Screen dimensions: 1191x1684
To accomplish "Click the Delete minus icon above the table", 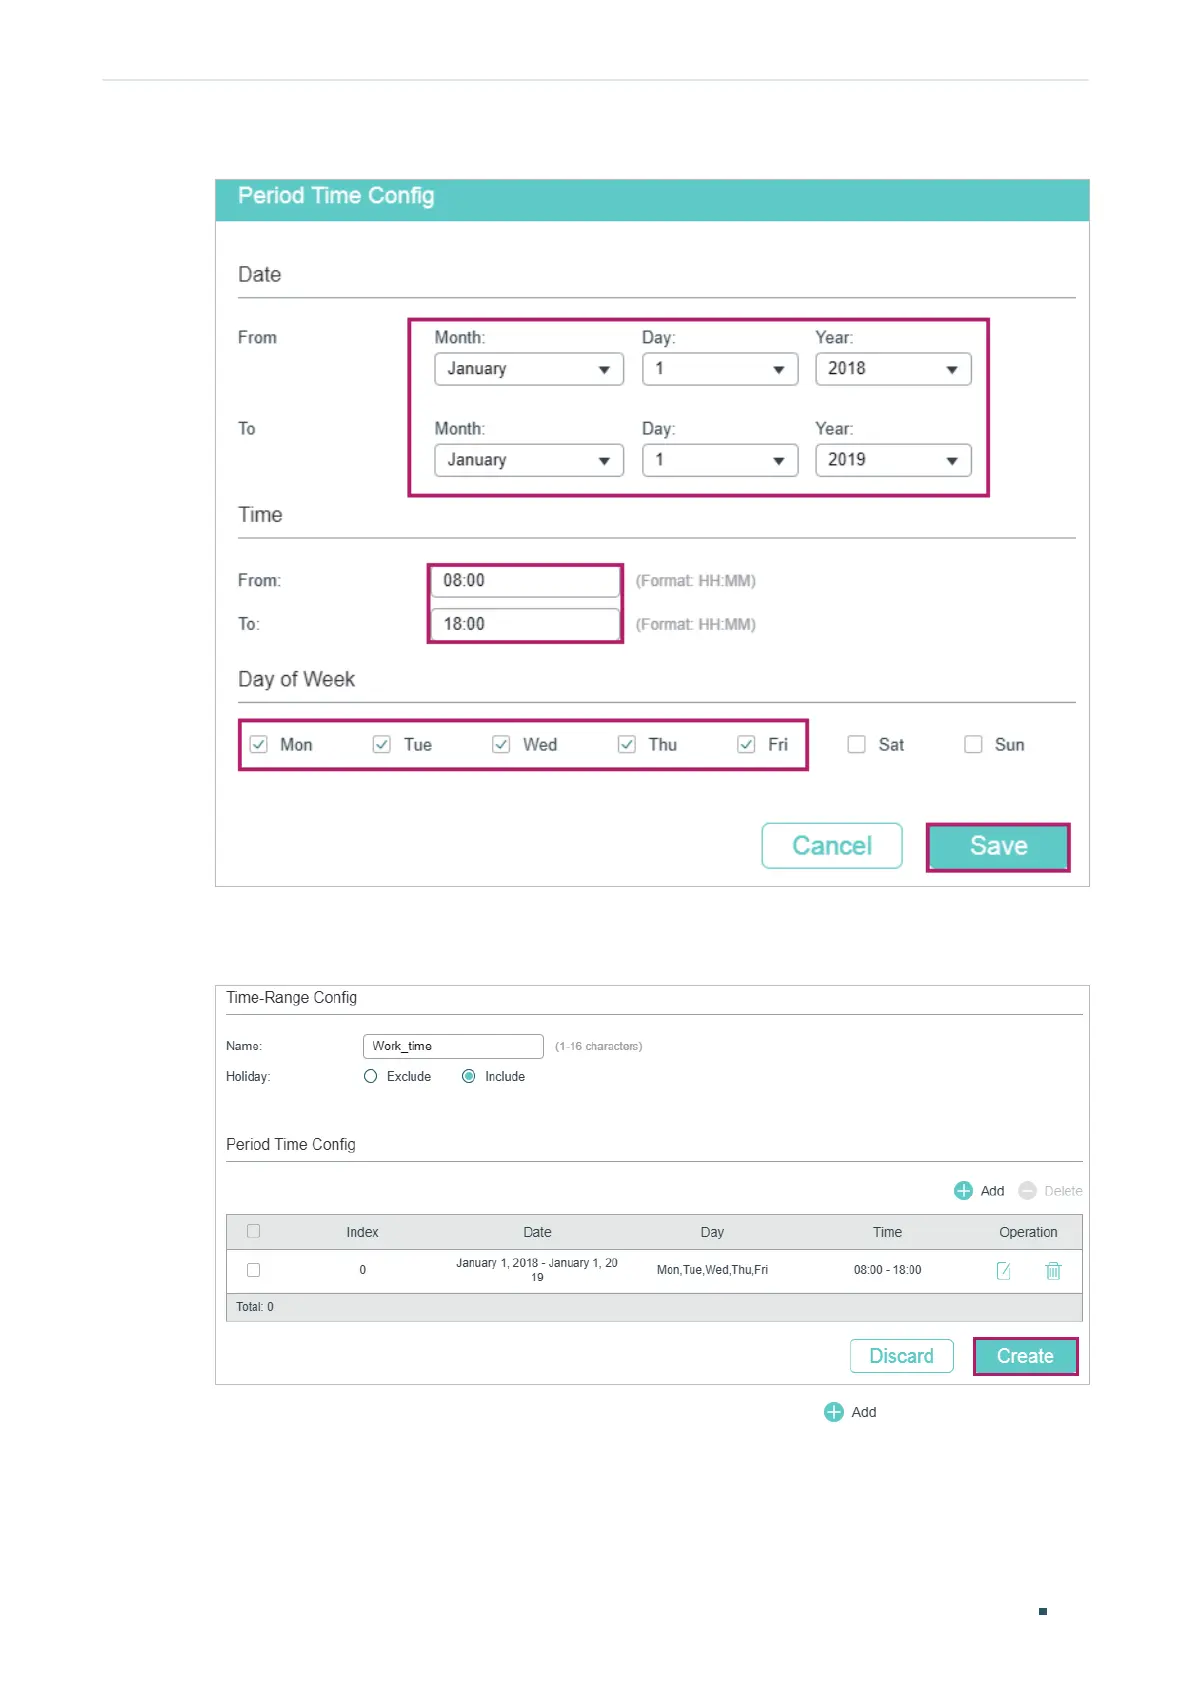I will [1027, 1190].
